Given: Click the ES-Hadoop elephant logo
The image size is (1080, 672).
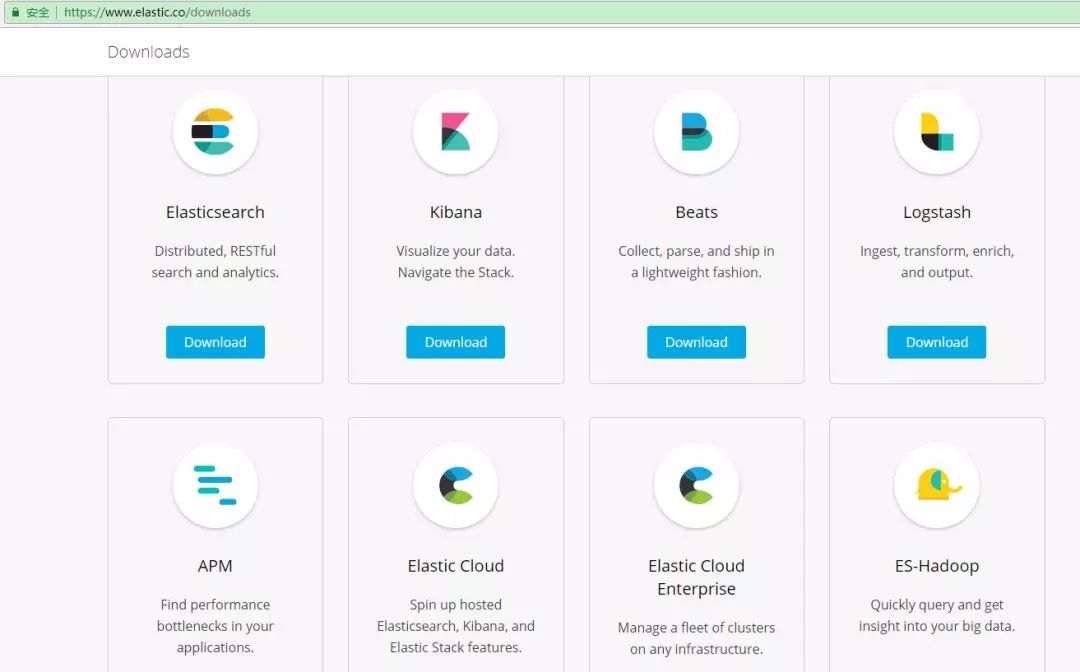Looking at the screenshot, I should [937, 485].
